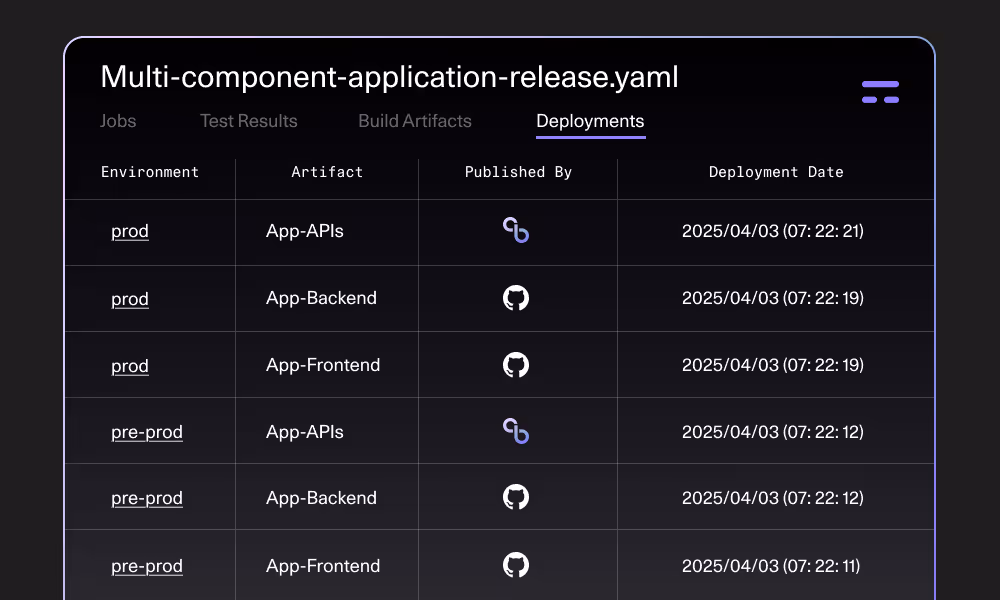Click the purple publisher icon for App-APIs pre-prod

coord(517,431)
